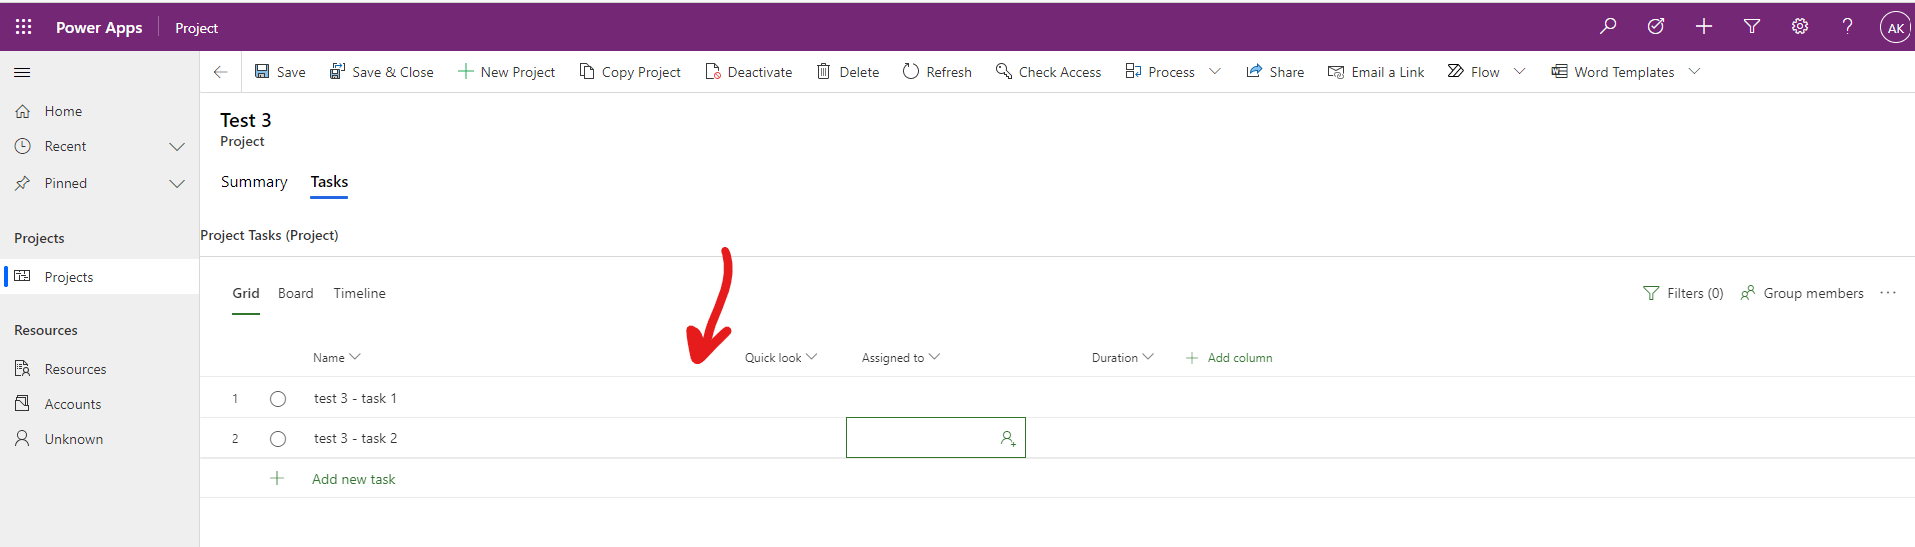Expand the Recent section chevron
1915x547 pixels.
[177, 147]
